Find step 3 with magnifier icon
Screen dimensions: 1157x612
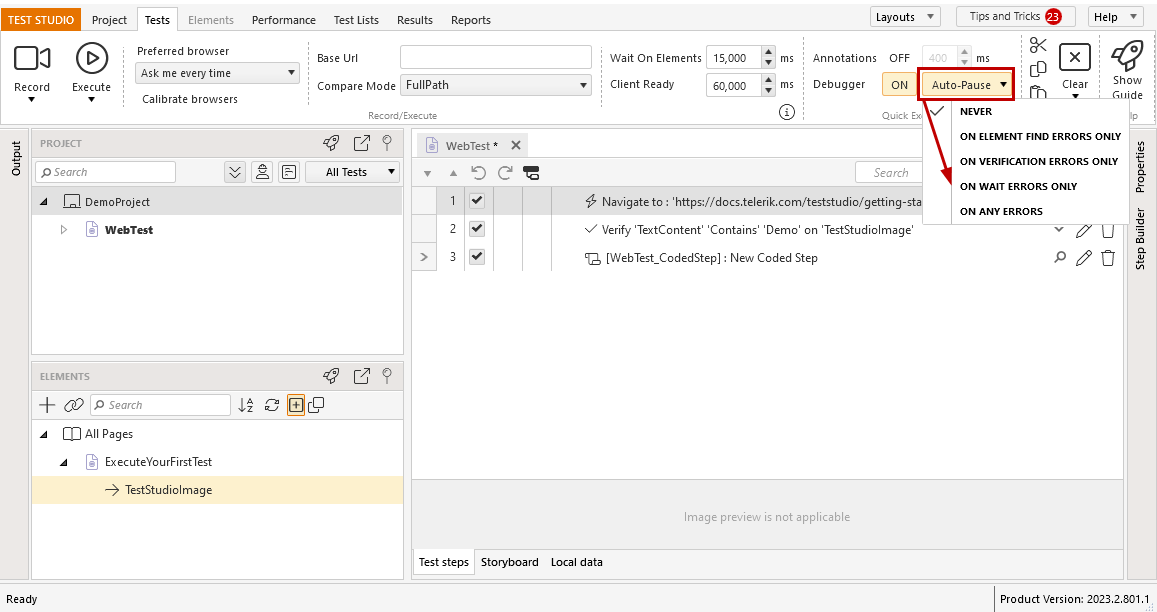(x=1060, y=258)
